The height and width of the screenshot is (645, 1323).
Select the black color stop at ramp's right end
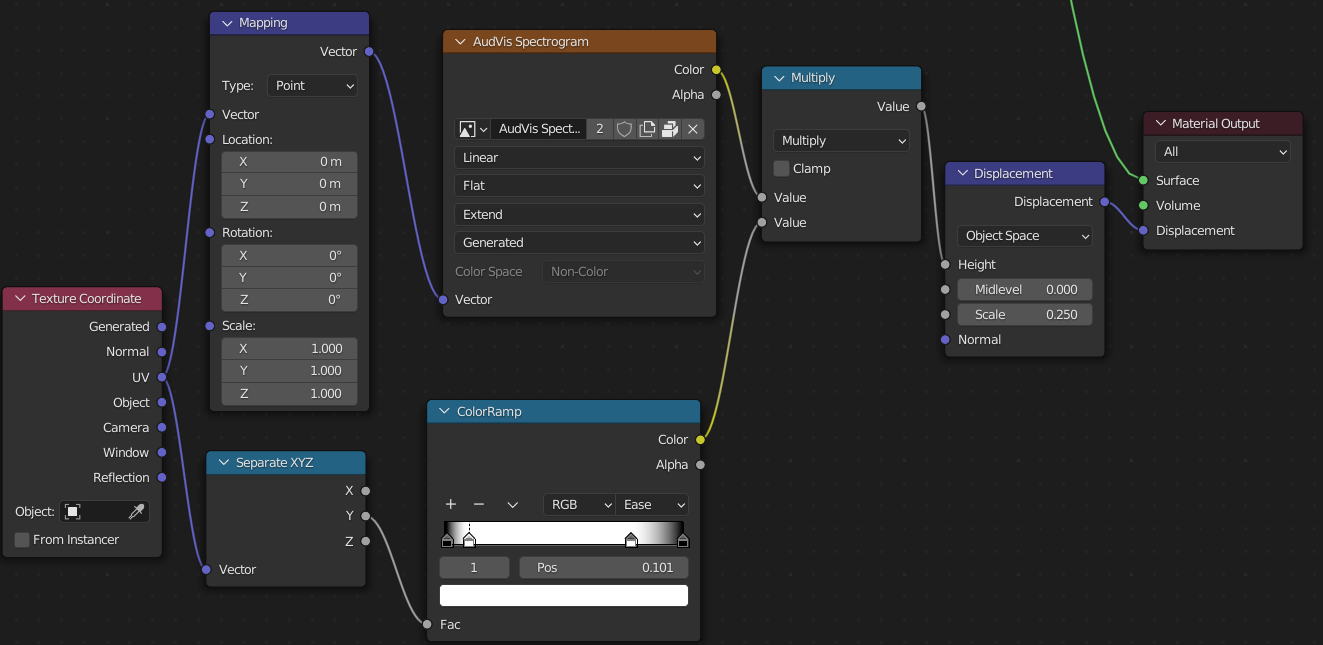(683, 540)
